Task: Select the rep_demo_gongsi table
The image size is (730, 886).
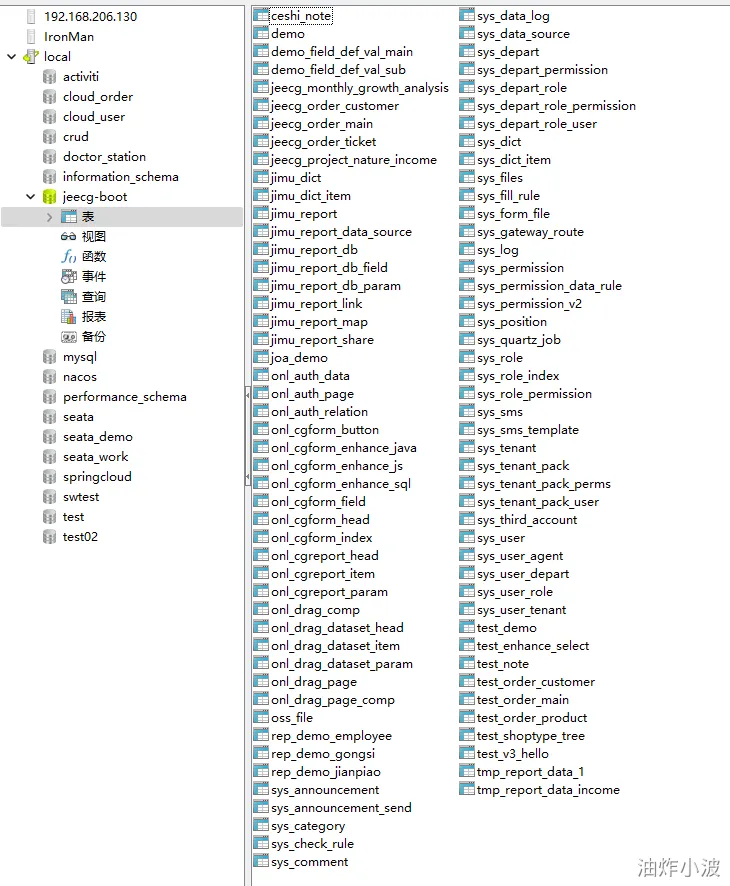Action: coord(323,754)
